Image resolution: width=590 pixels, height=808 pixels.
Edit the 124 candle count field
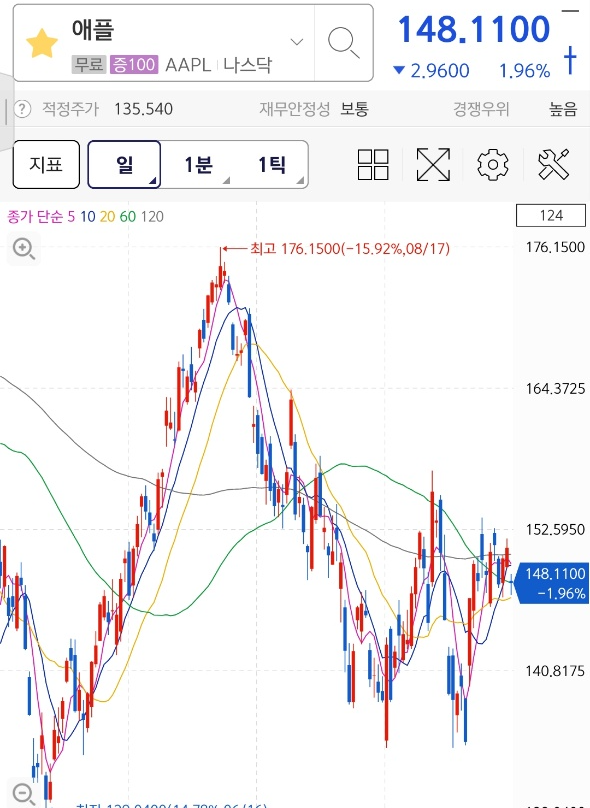(551, 215)
